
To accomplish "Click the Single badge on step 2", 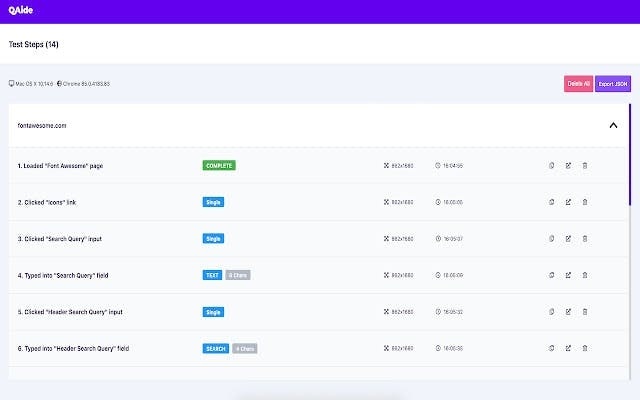I will tap(213, 202).
